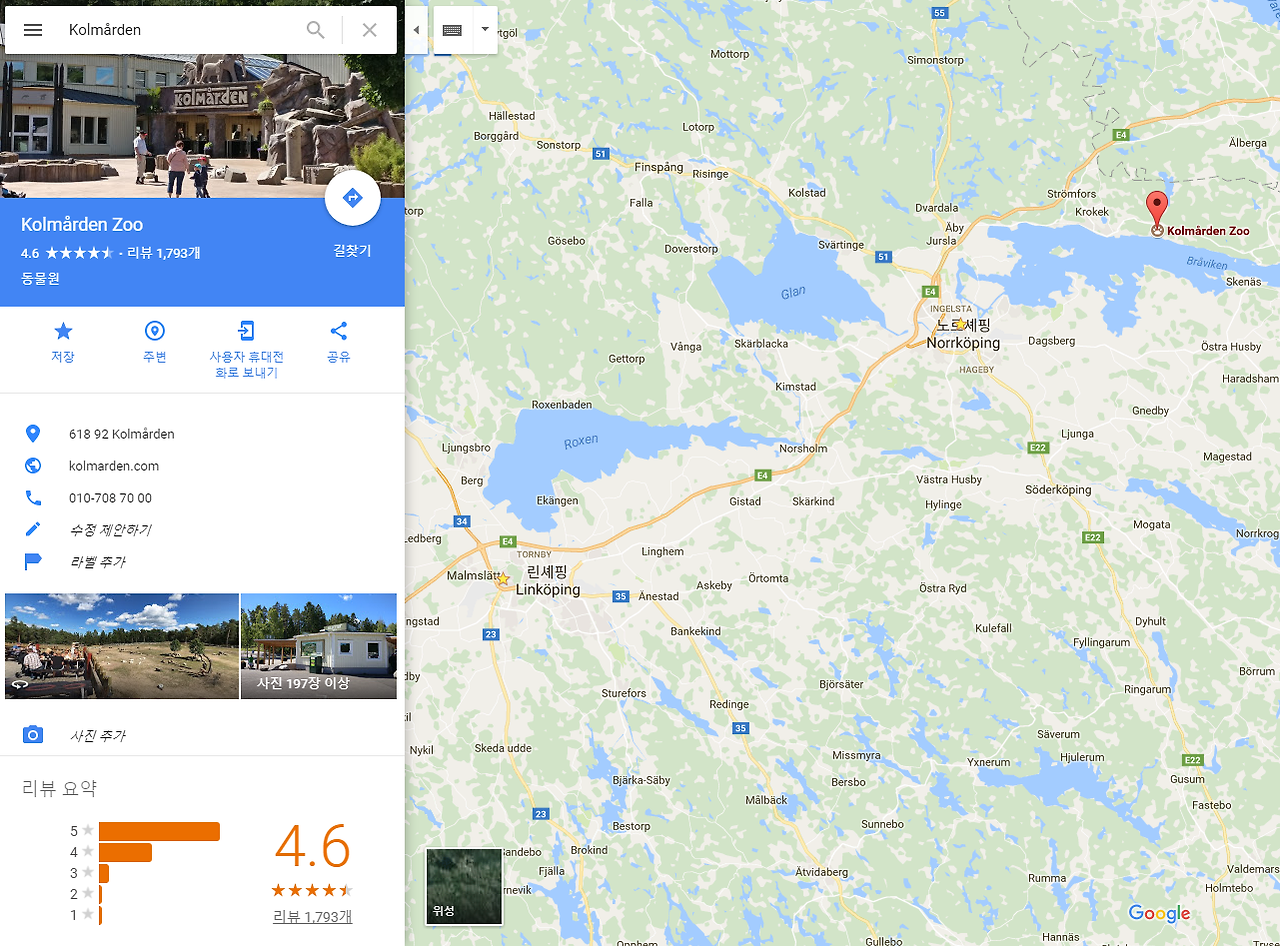Viewport: 1280px width, 946px height.
Task: Clear the Kolmården search text
Action: (370, 30)
